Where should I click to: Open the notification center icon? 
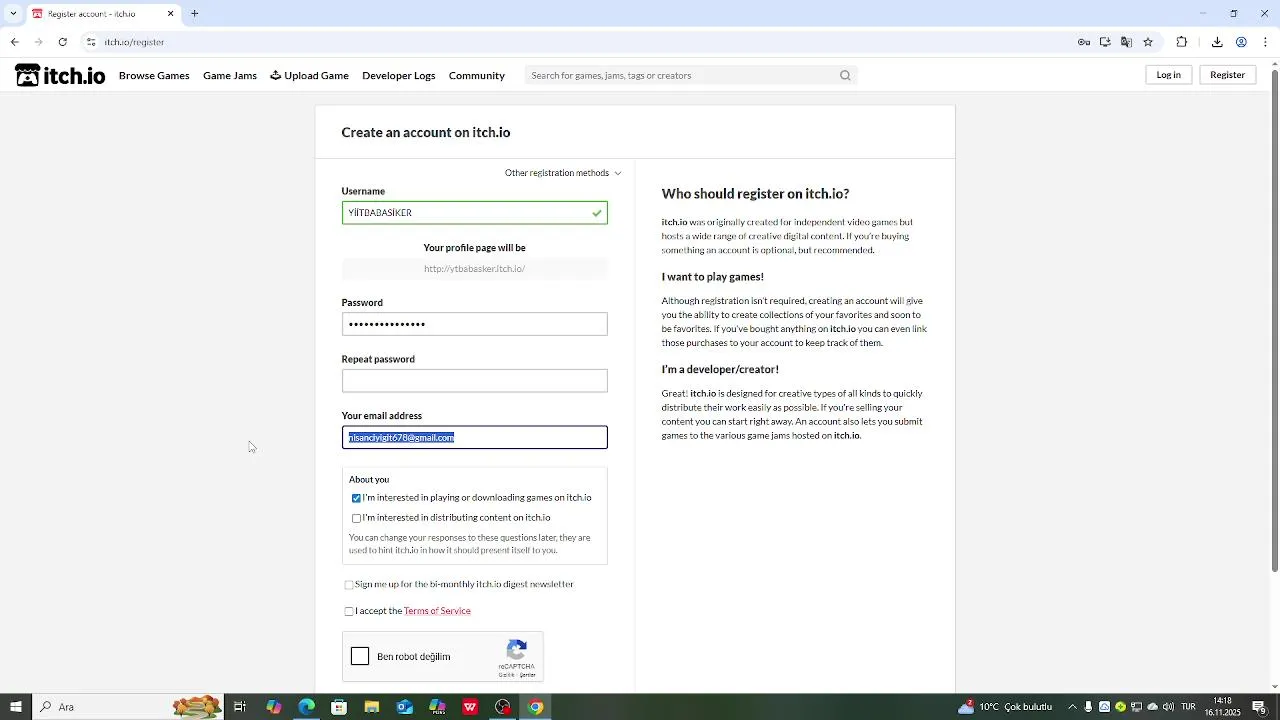tap(1259, 707)
